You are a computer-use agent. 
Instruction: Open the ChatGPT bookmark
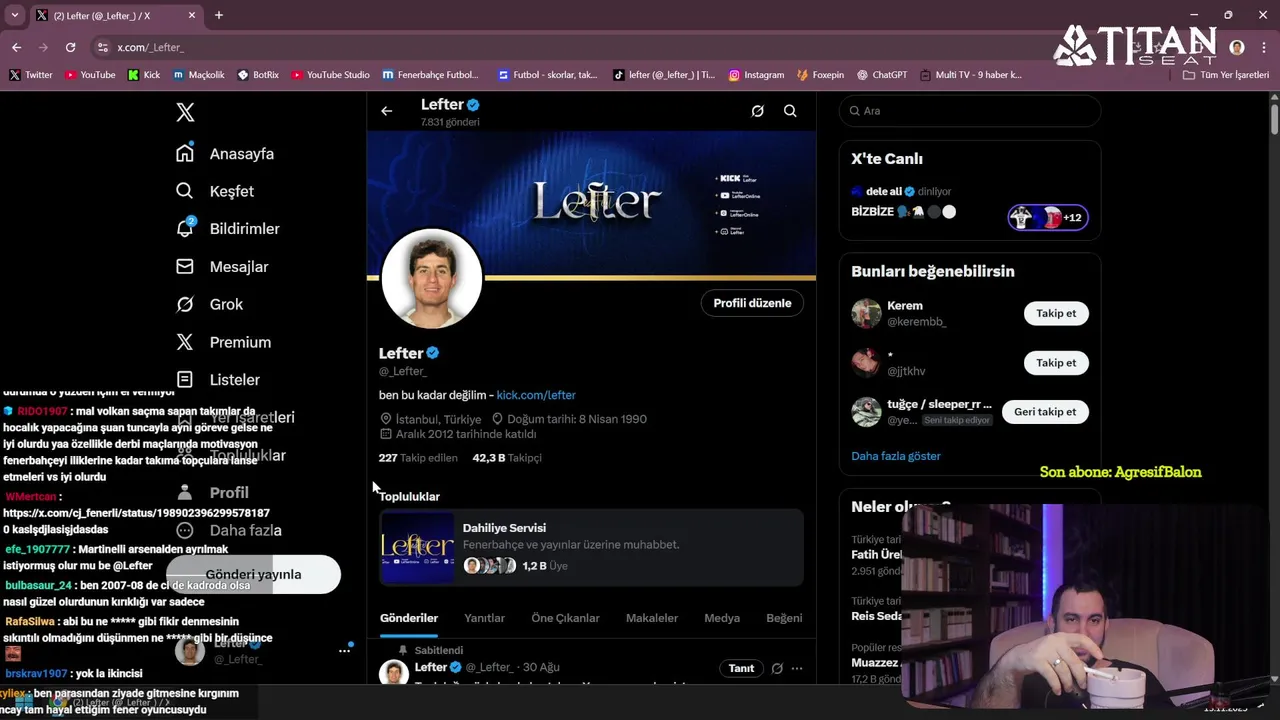[x=881, y=75]
